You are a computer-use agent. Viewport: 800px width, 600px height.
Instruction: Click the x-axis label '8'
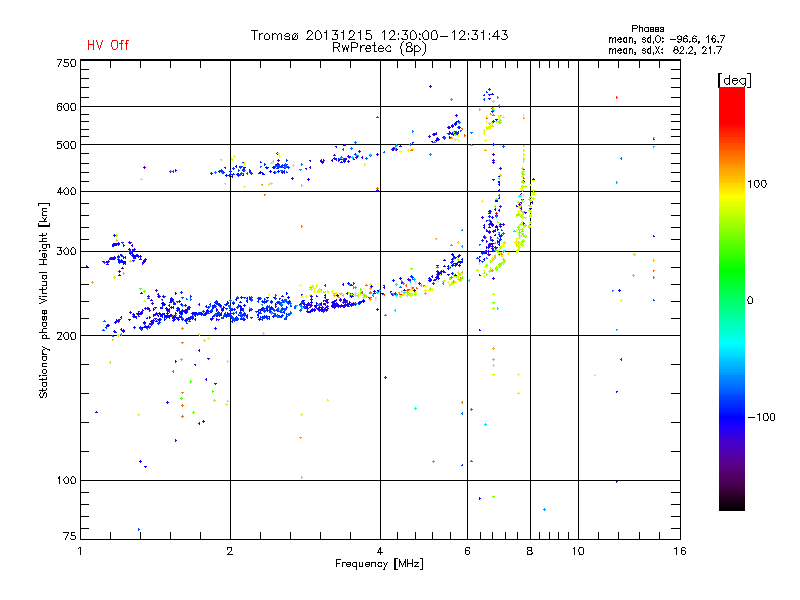click(530, 551)
